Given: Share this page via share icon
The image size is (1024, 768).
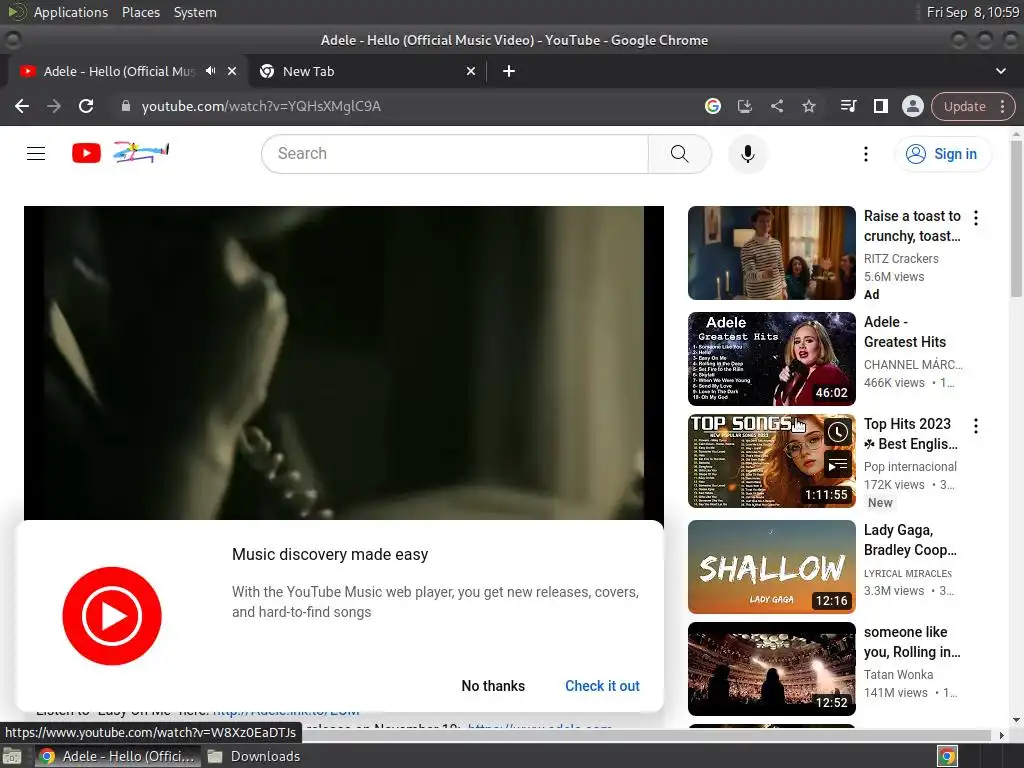Looking at the screenshot, I should [776, 106].
